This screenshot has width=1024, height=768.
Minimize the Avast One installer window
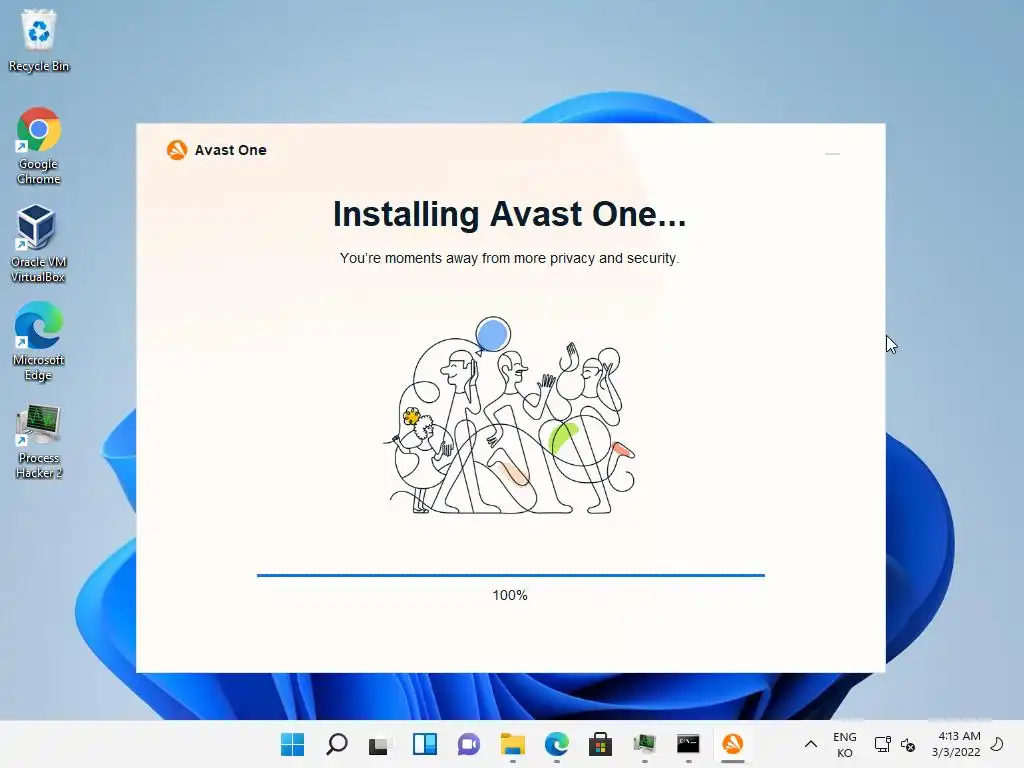pos(832,153)
